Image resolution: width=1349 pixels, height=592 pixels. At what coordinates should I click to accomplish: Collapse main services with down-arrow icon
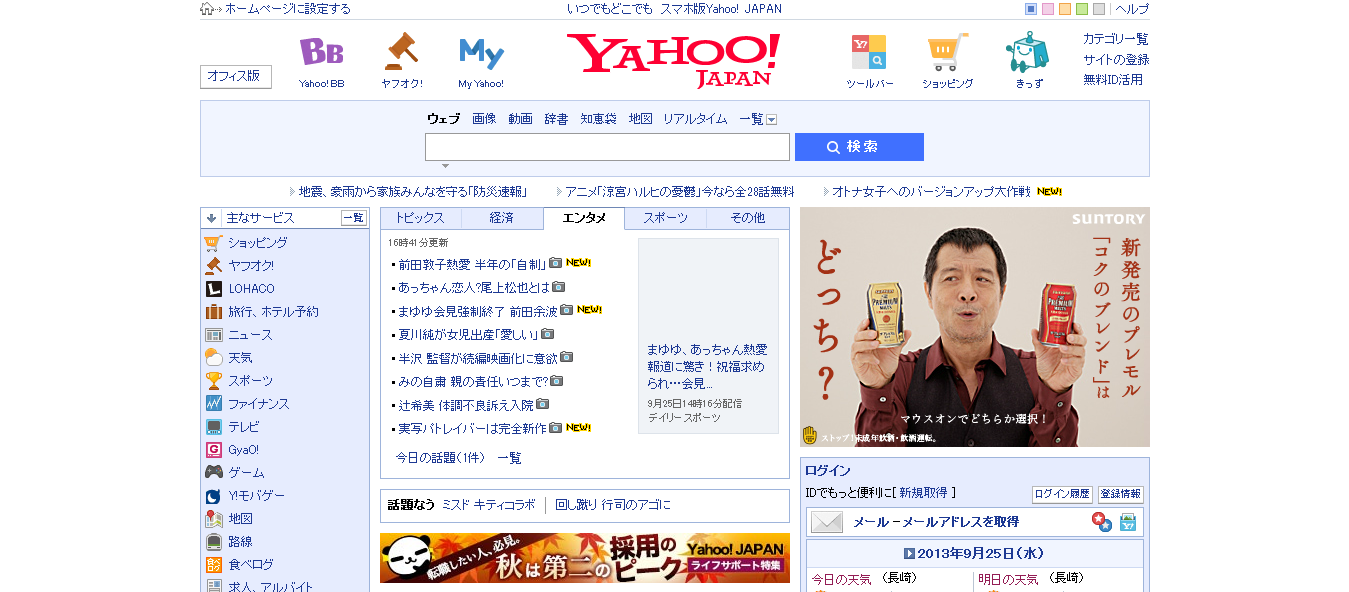point(211,217)
